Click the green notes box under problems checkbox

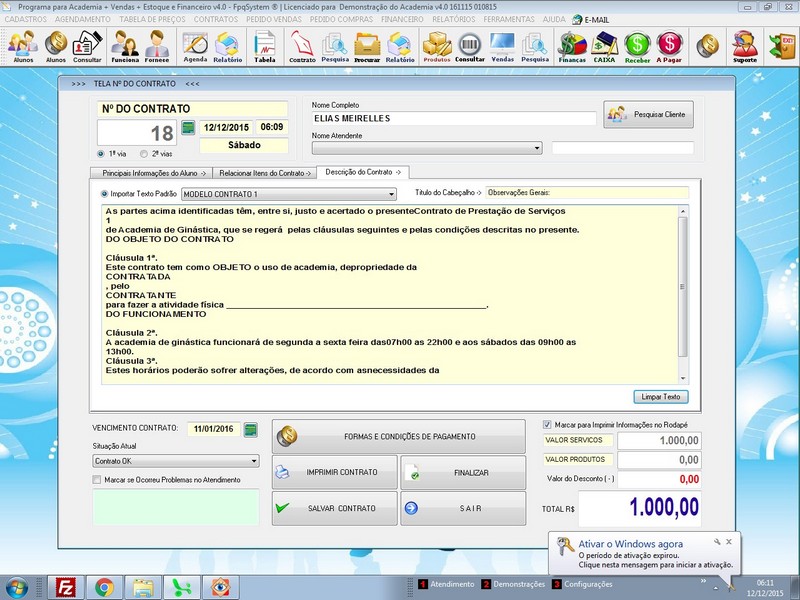point(176,507)
